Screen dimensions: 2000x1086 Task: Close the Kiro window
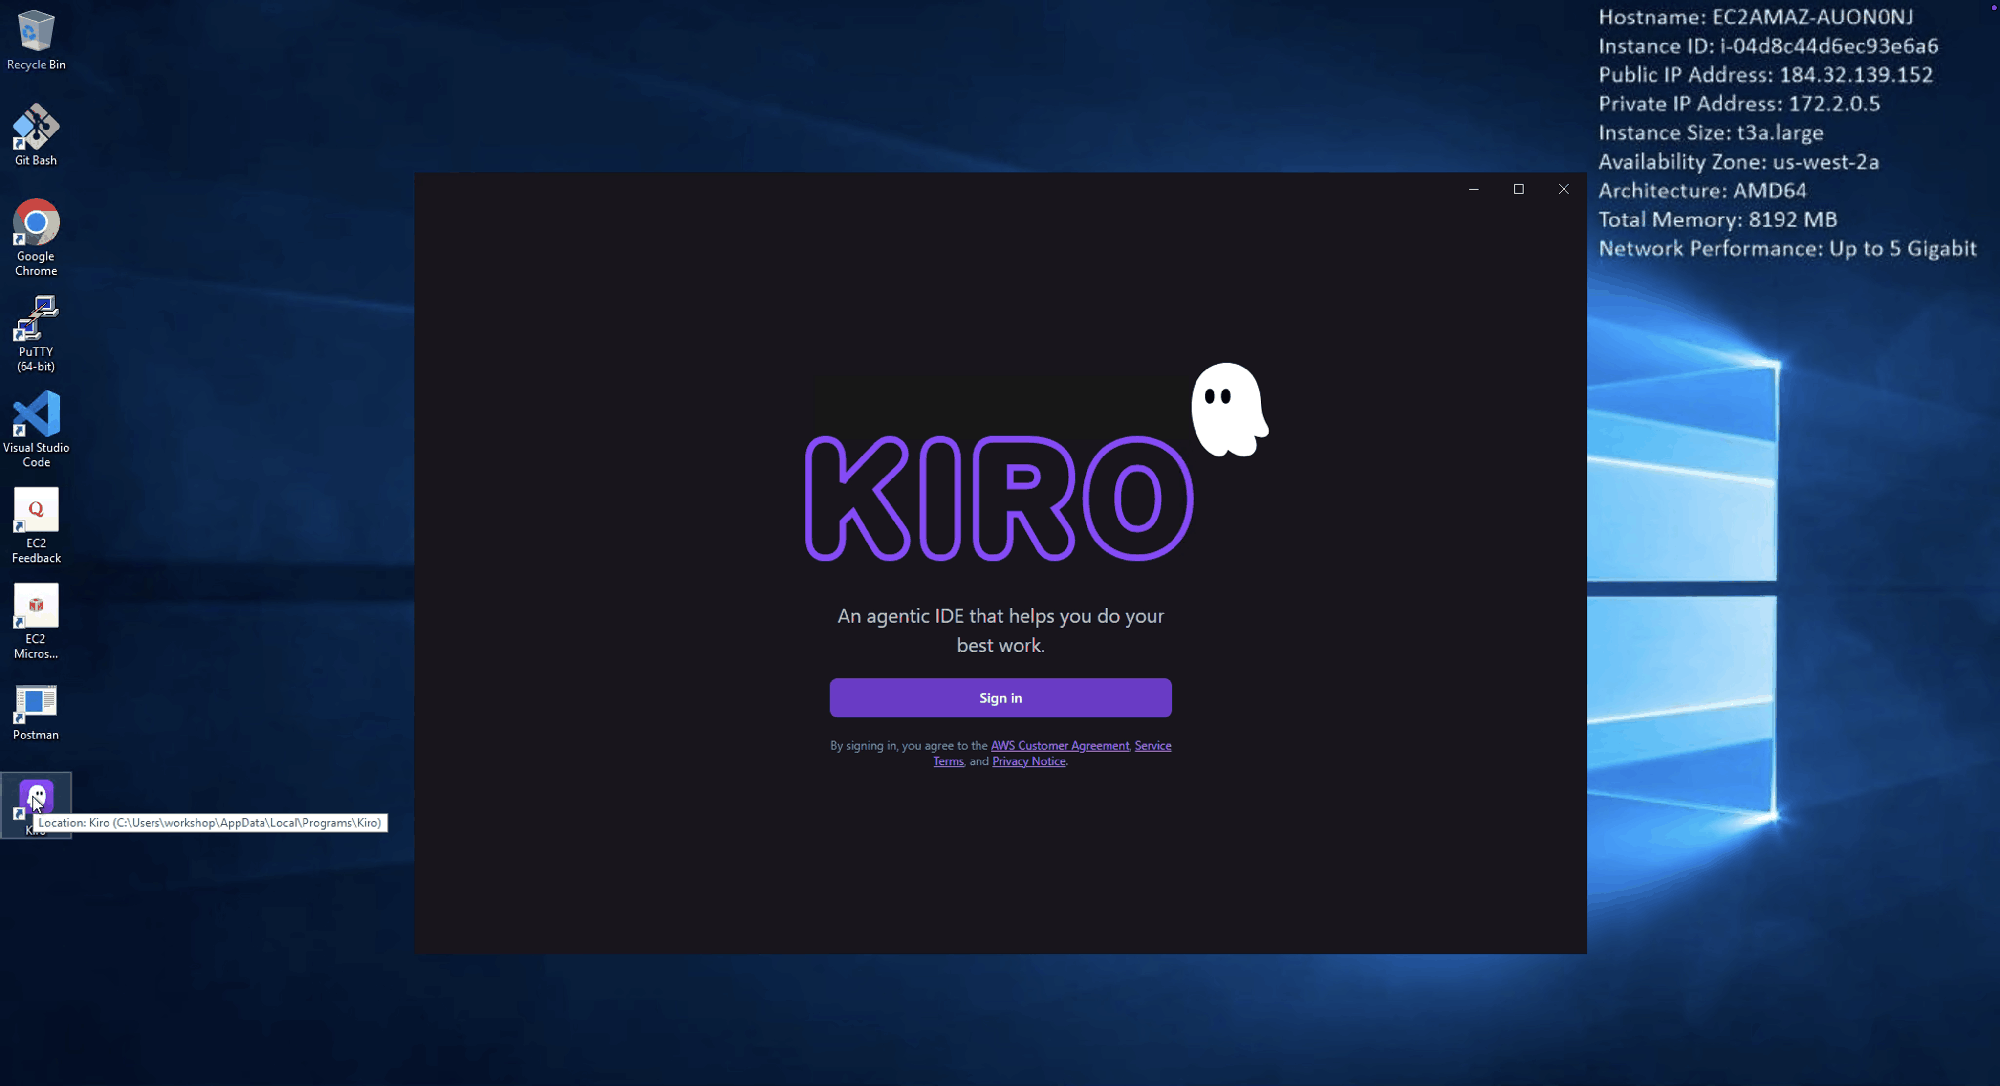tap(1564, 189)
